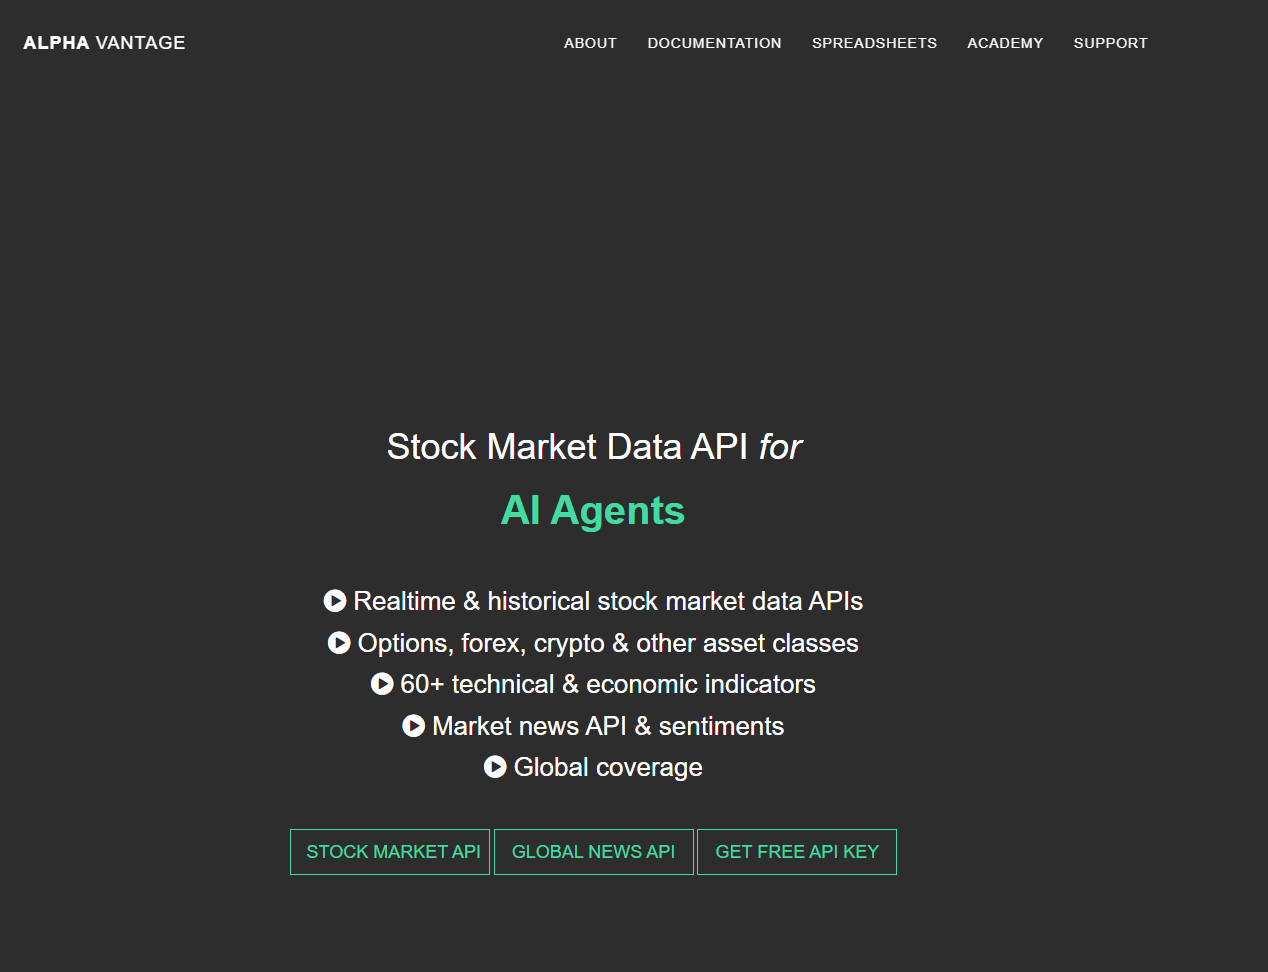Click the Stock Market Data API headline
This screenshot has height=972, width=1268.
click(592, 447)
